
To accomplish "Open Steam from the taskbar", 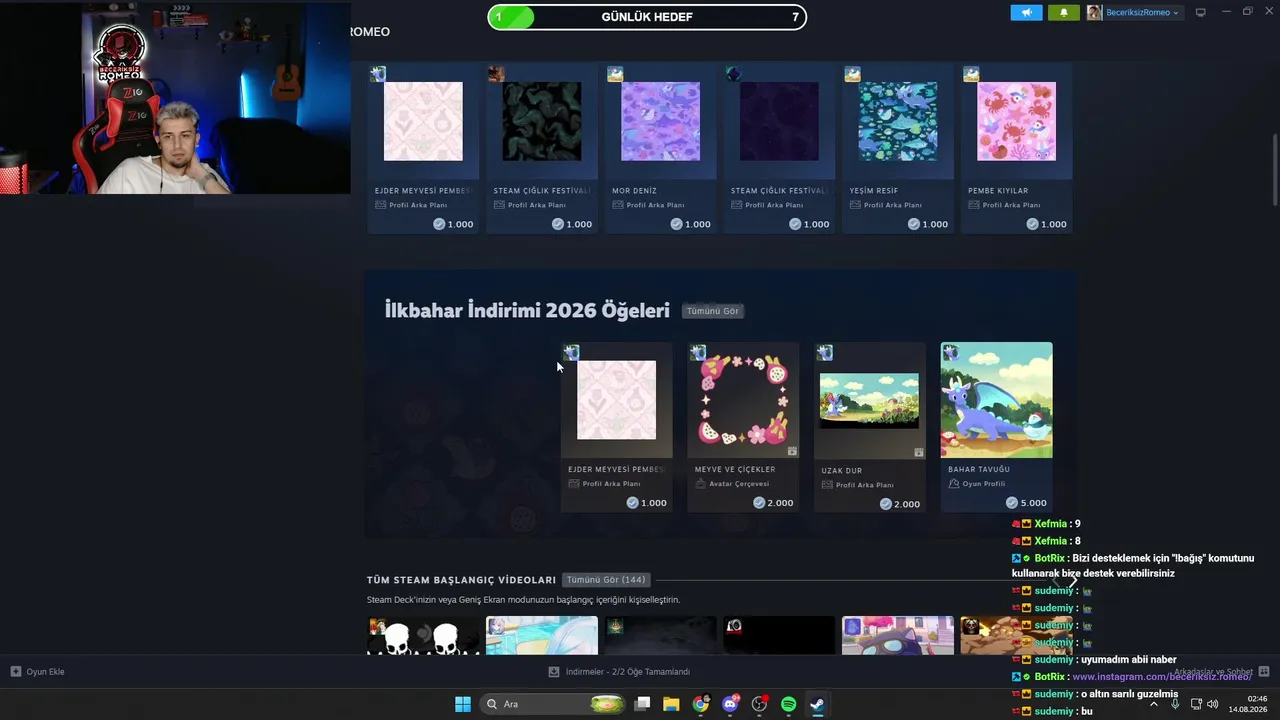I will (817, 704).
